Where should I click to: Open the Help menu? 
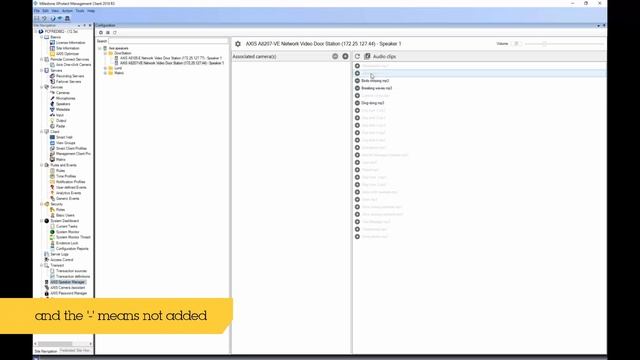[x=91, y=11]
